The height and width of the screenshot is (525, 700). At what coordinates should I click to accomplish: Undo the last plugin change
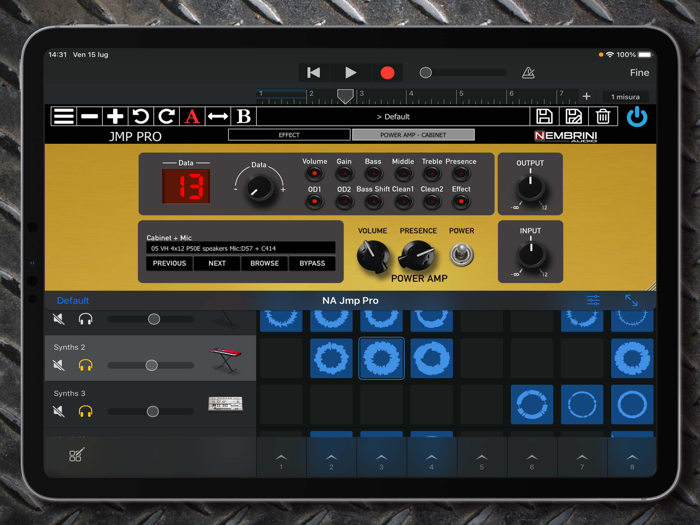pyautogui.click(x=141, y=117)
